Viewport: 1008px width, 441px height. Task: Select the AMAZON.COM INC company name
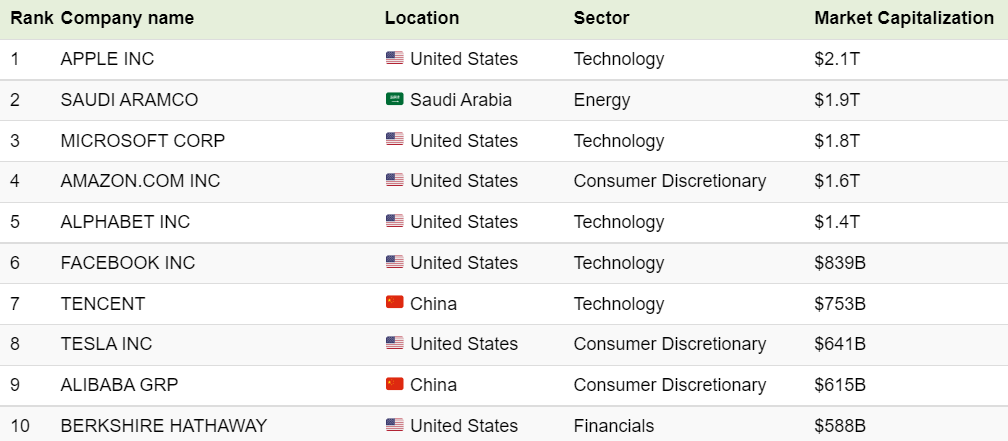140,181
